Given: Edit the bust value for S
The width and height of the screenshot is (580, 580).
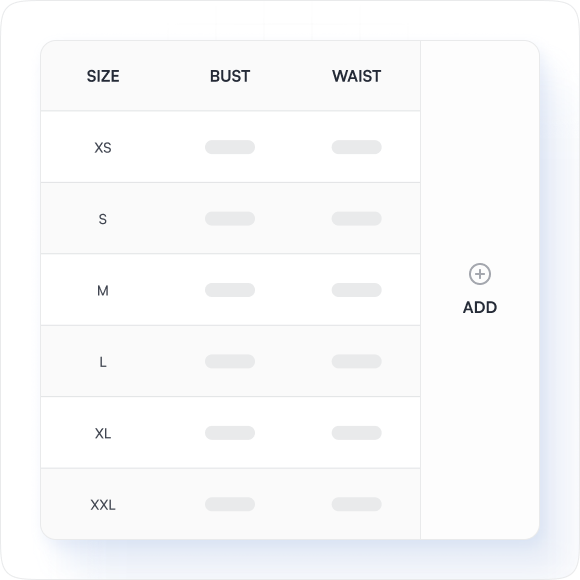Looking at the screenshot, I should tap(230, 218).
